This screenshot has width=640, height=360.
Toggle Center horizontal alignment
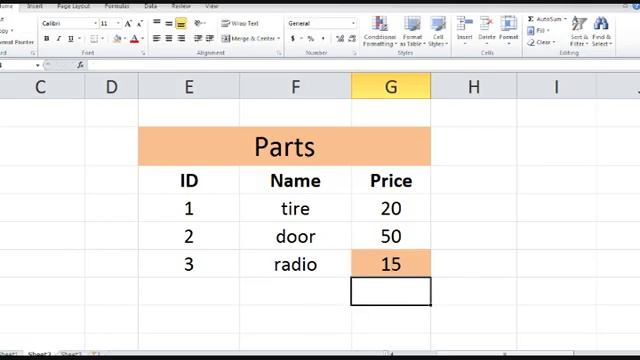coord(169,38)
